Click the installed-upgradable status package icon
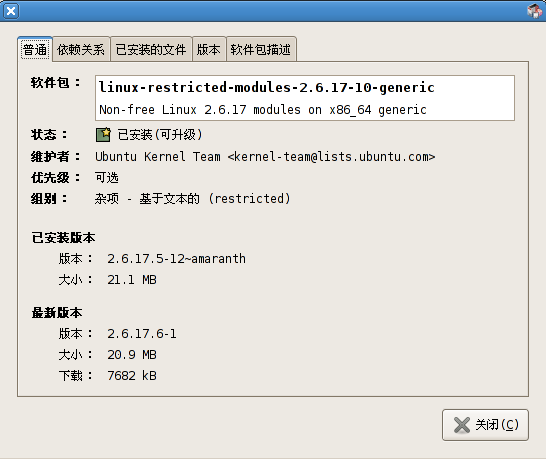The width and height of the screenshot is (546, 459). 103,135
